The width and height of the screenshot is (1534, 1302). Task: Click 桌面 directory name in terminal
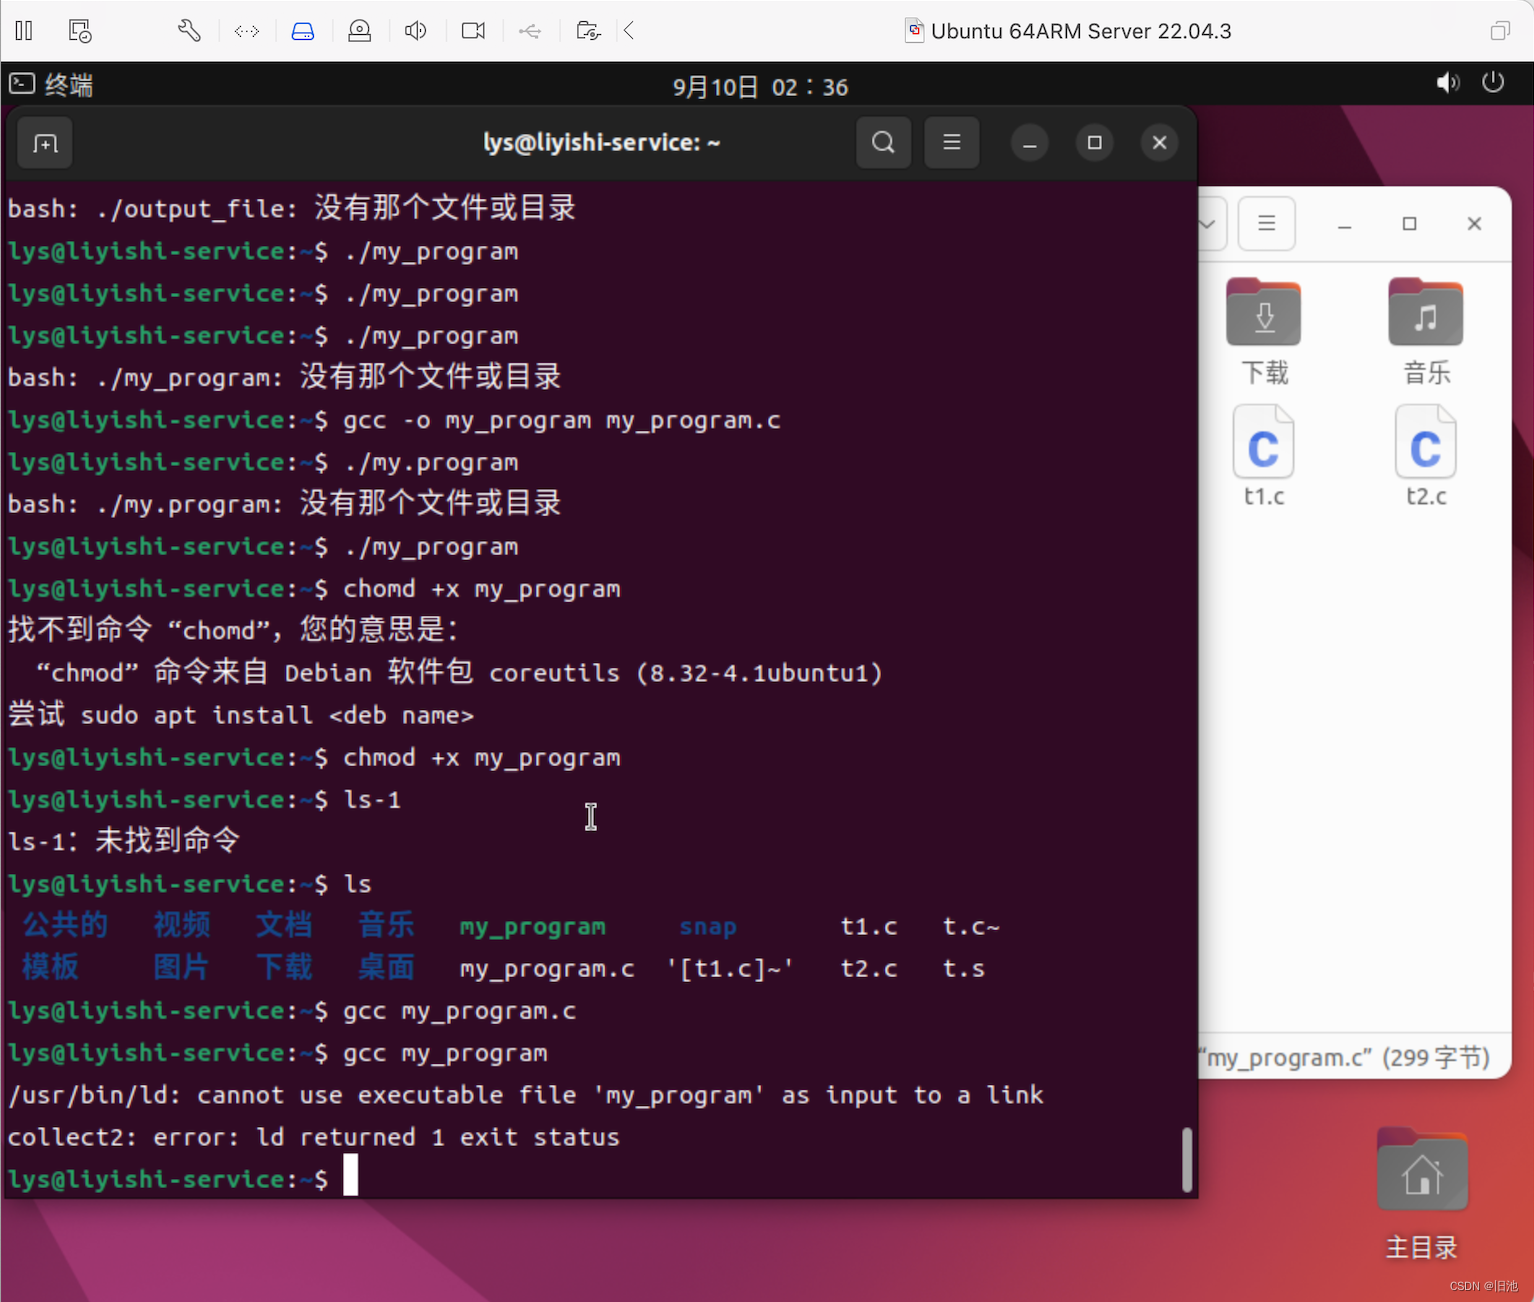(386, 967)
